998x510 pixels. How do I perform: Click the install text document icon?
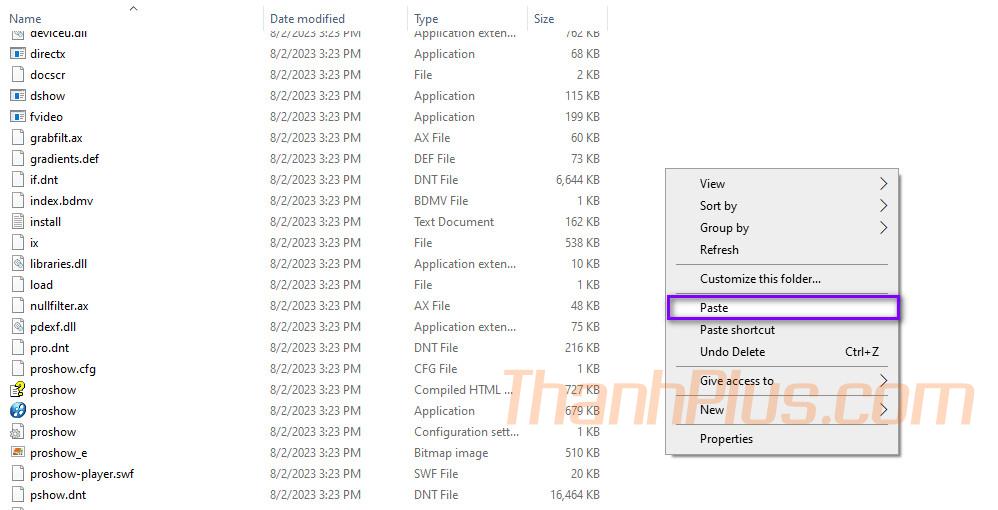(17, 222)
